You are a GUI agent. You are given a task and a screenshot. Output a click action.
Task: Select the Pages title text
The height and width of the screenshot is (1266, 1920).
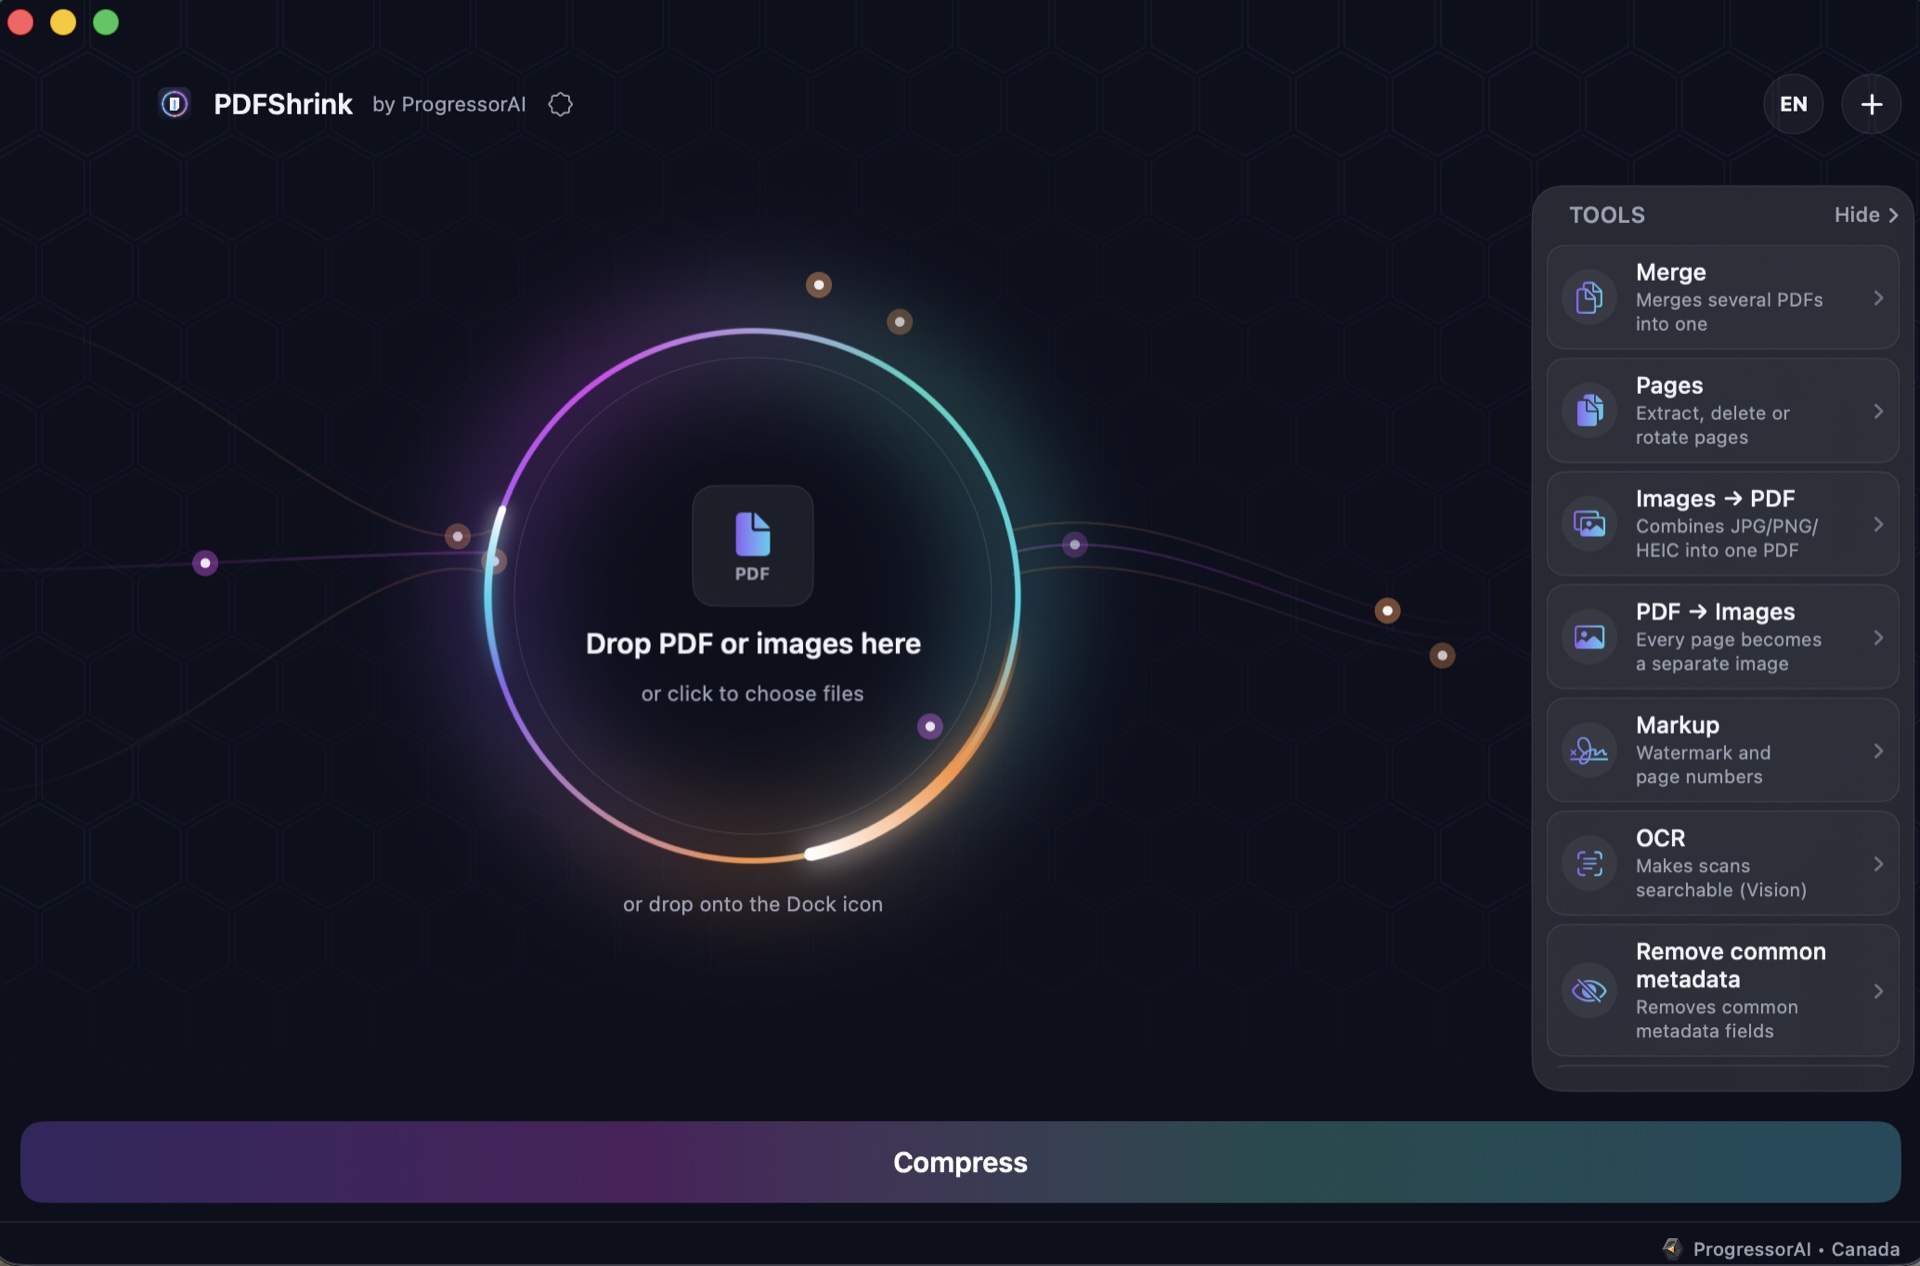click(x=1669, y=385)
